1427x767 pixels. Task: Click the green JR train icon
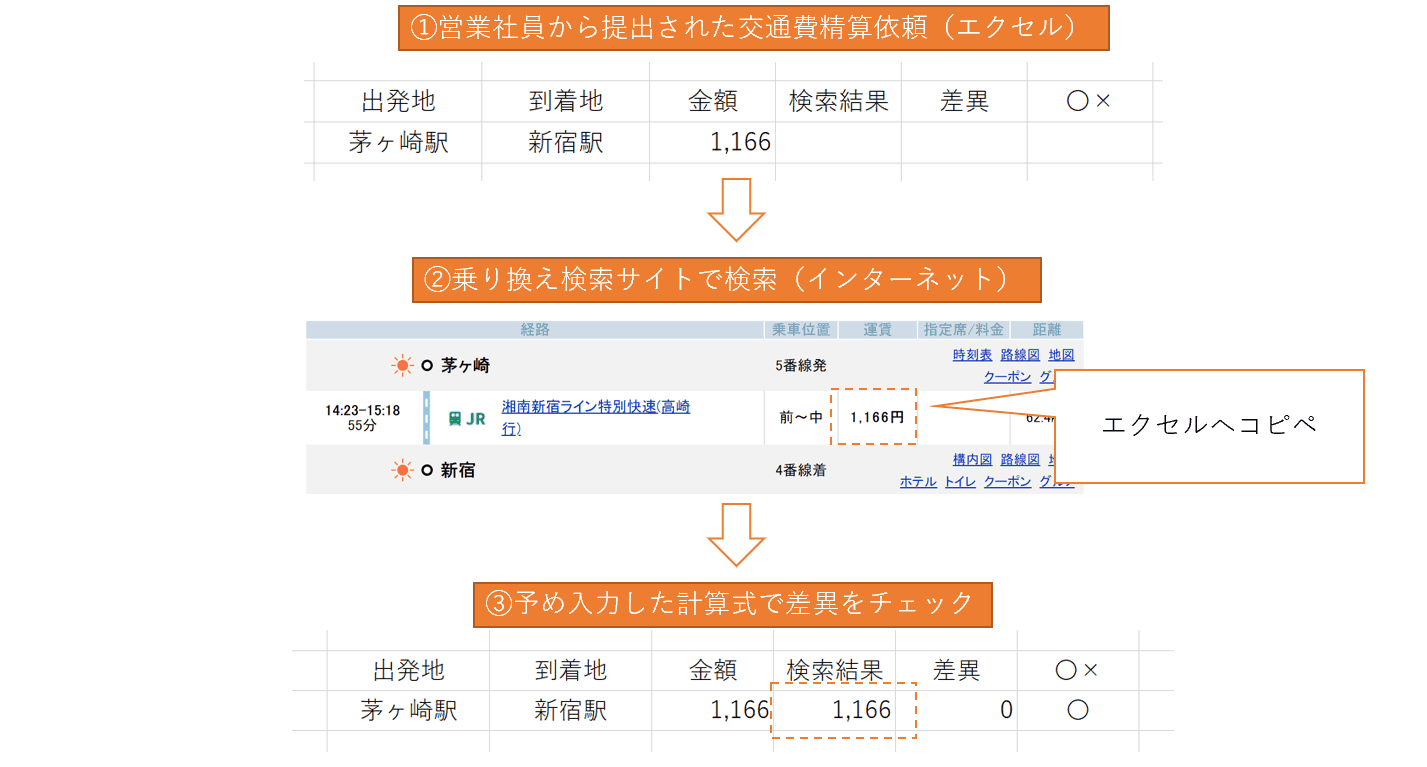click(x=467, y=419)
